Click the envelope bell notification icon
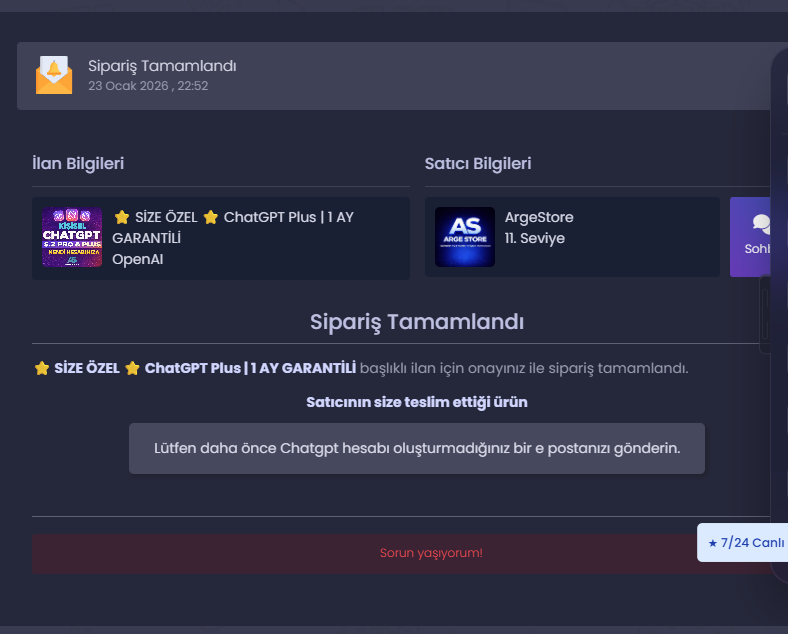Screen dimensions: 788x634 coord(54,75)
